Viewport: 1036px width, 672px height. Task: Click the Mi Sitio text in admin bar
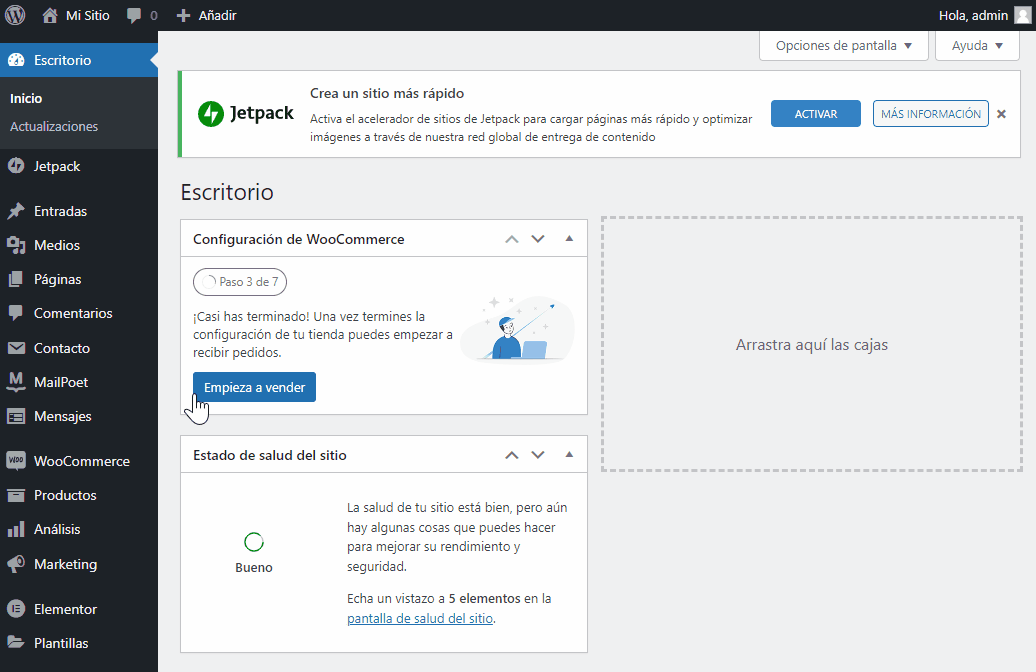click(88, 15)
